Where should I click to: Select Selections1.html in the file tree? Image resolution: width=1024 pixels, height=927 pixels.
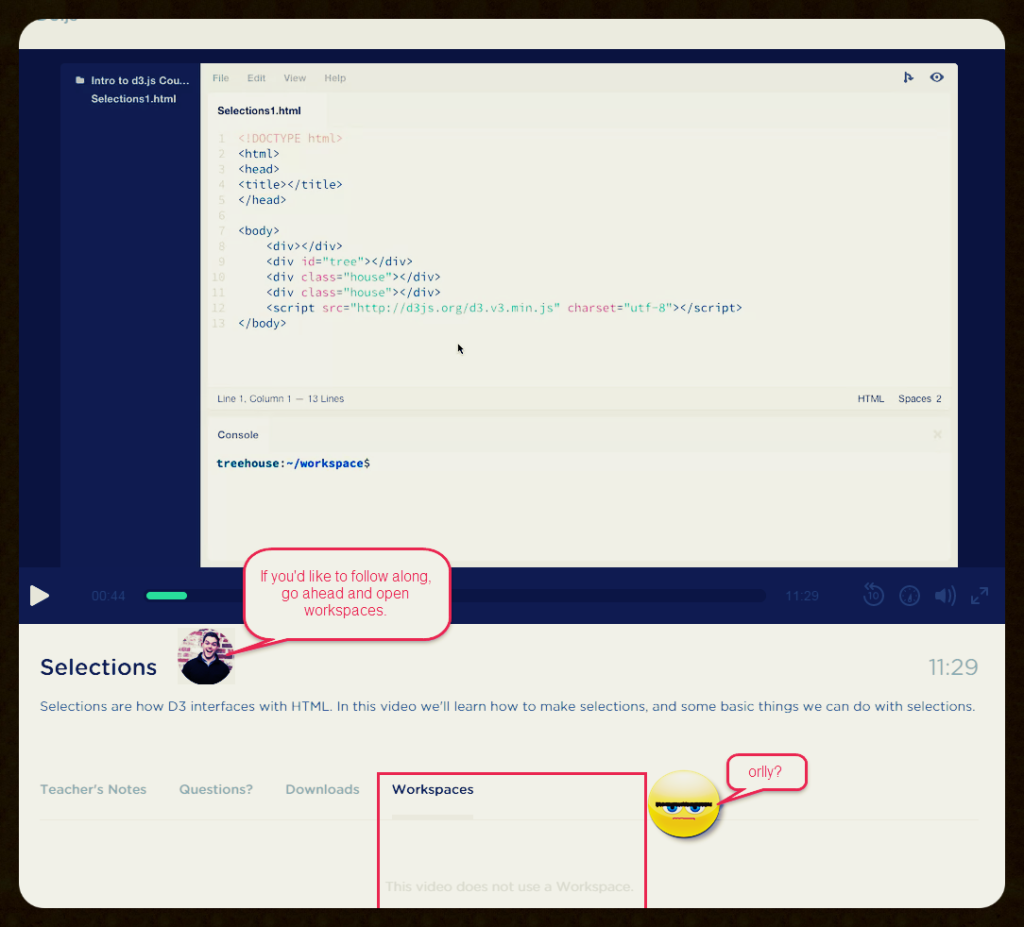(133, 99)
